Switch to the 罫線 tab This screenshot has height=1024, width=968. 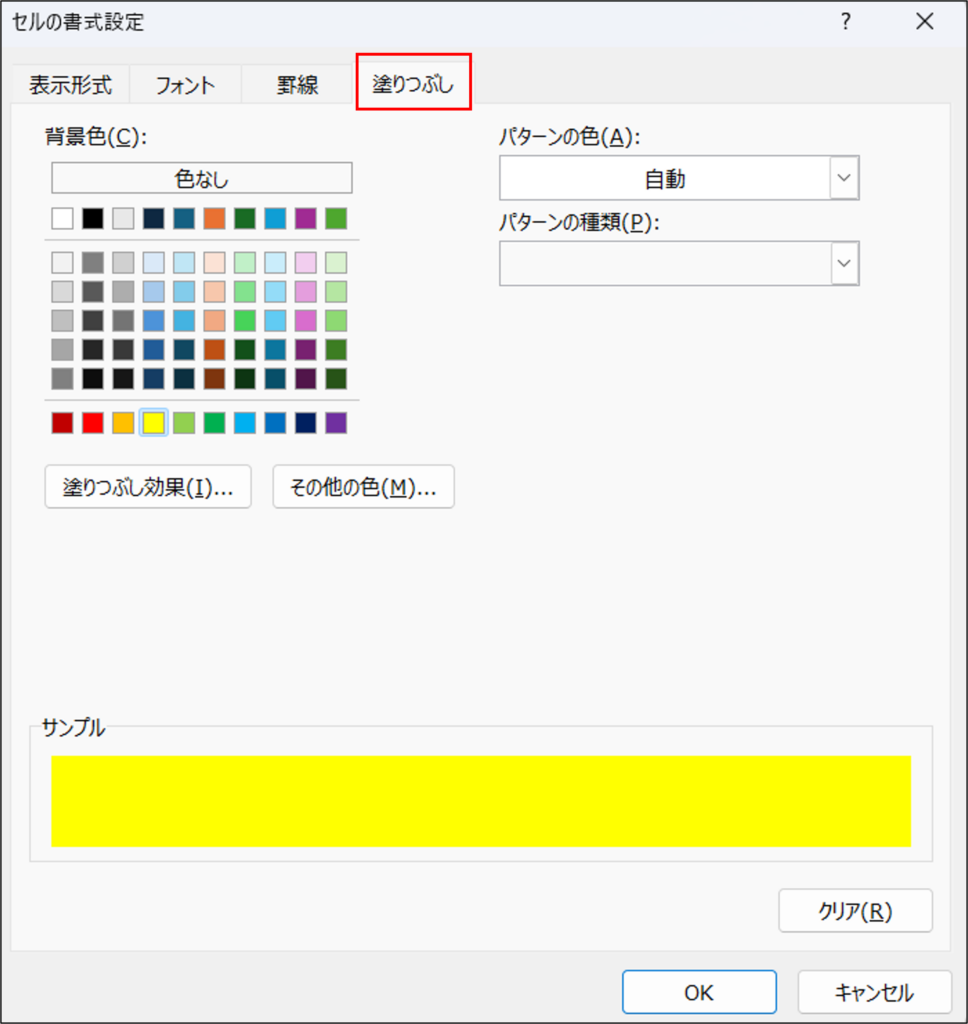coord(296,85)
